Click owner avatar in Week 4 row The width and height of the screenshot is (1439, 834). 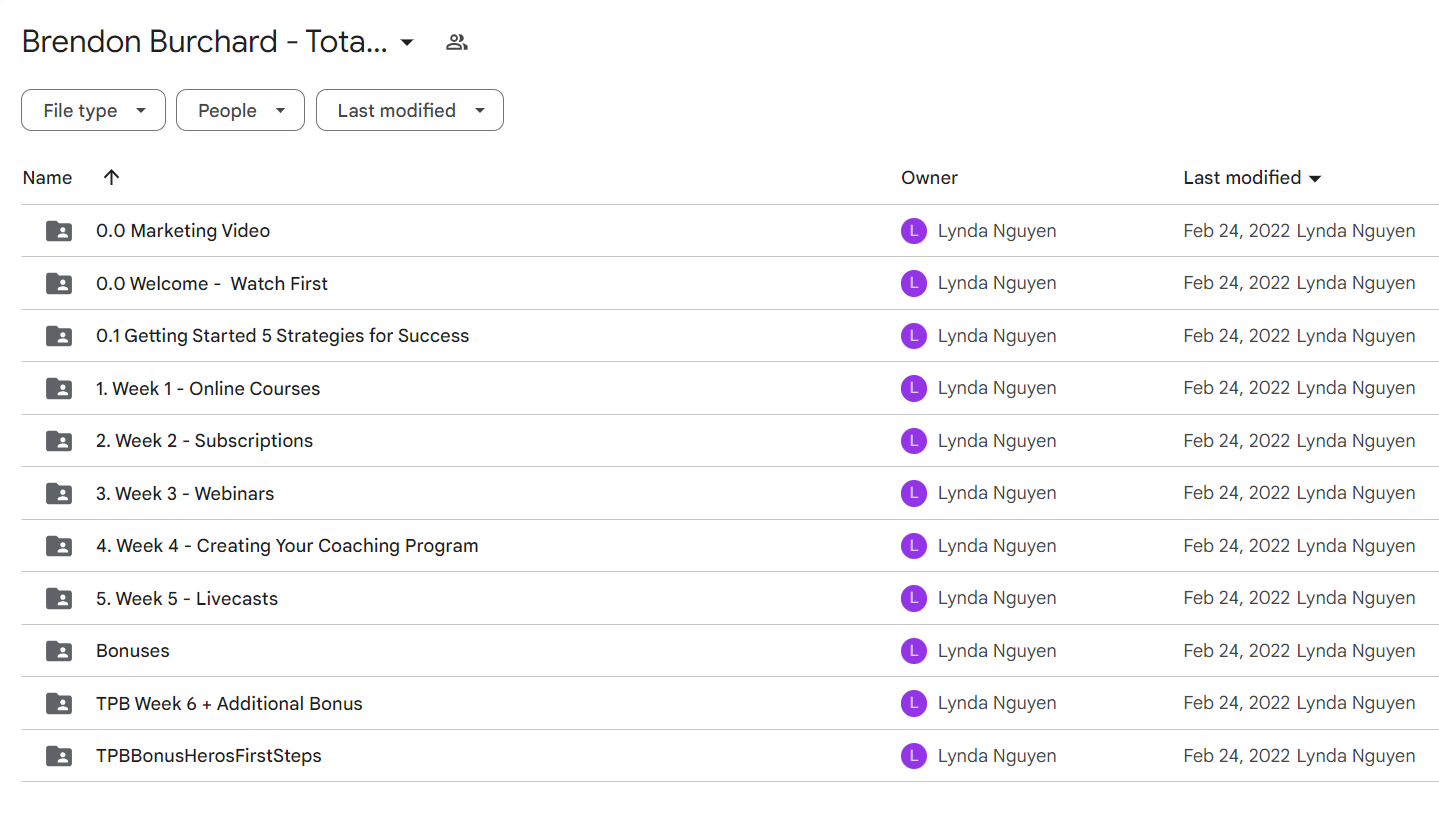tap(914, 546)
